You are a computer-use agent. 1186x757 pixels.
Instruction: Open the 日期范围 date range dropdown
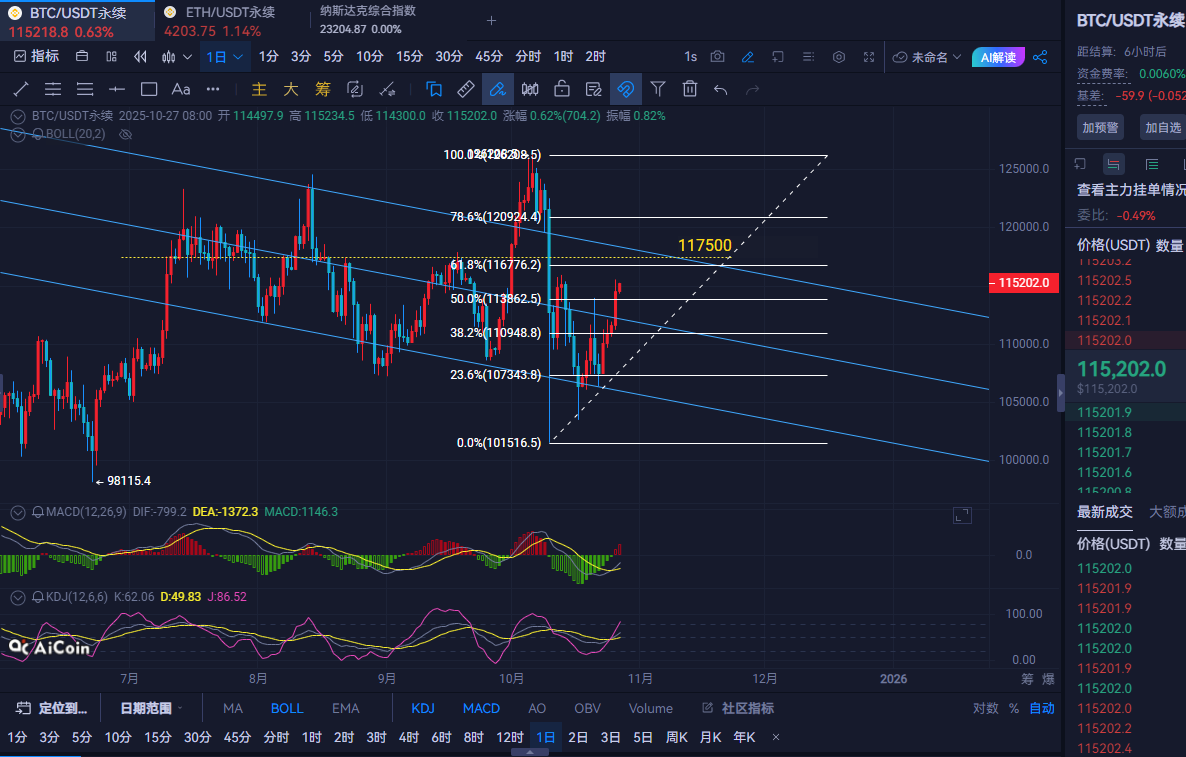[151, 708]
